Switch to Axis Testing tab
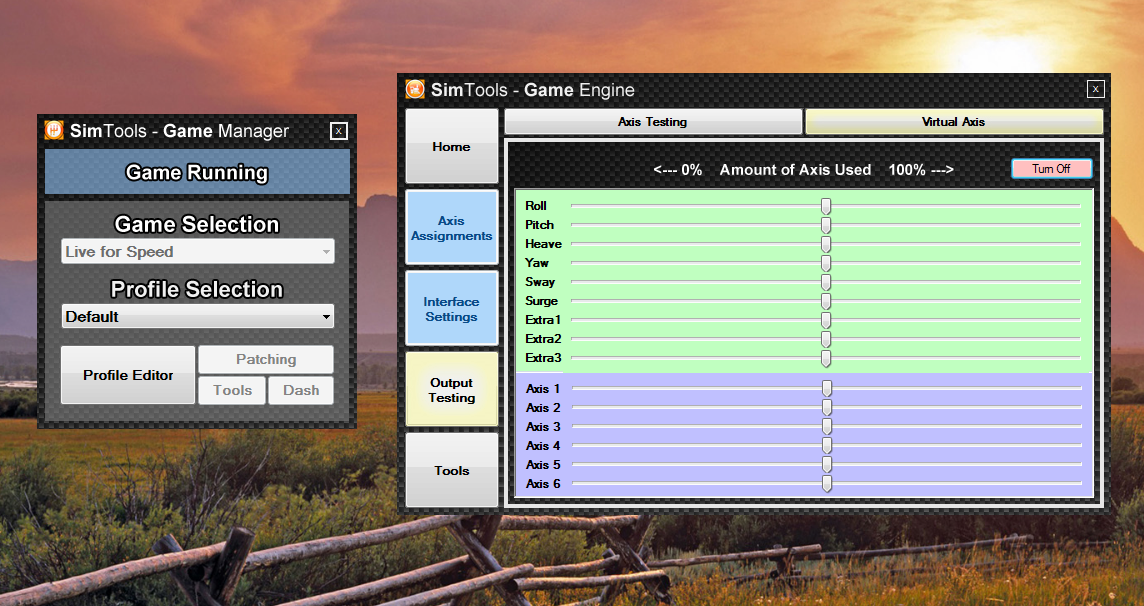1144x606 pixels. pyautogui.click(x=653, y=122)
